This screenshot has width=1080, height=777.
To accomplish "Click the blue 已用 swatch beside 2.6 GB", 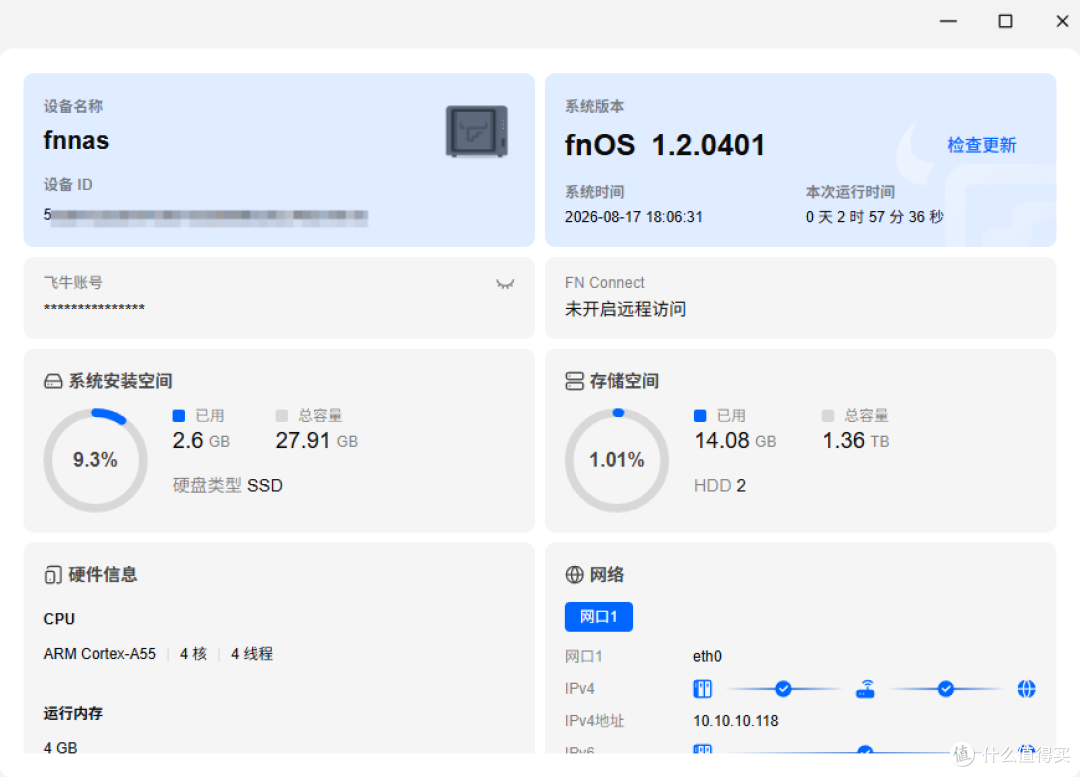I will point(178,415).
